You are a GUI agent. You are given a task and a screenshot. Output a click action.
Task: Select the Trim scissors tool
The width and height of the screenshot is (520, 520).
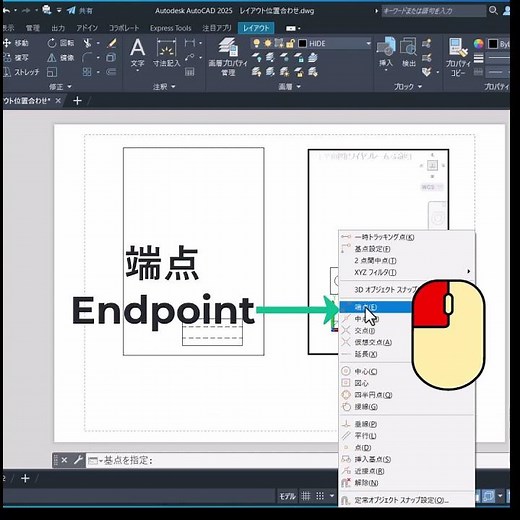[x=87, y=43]
